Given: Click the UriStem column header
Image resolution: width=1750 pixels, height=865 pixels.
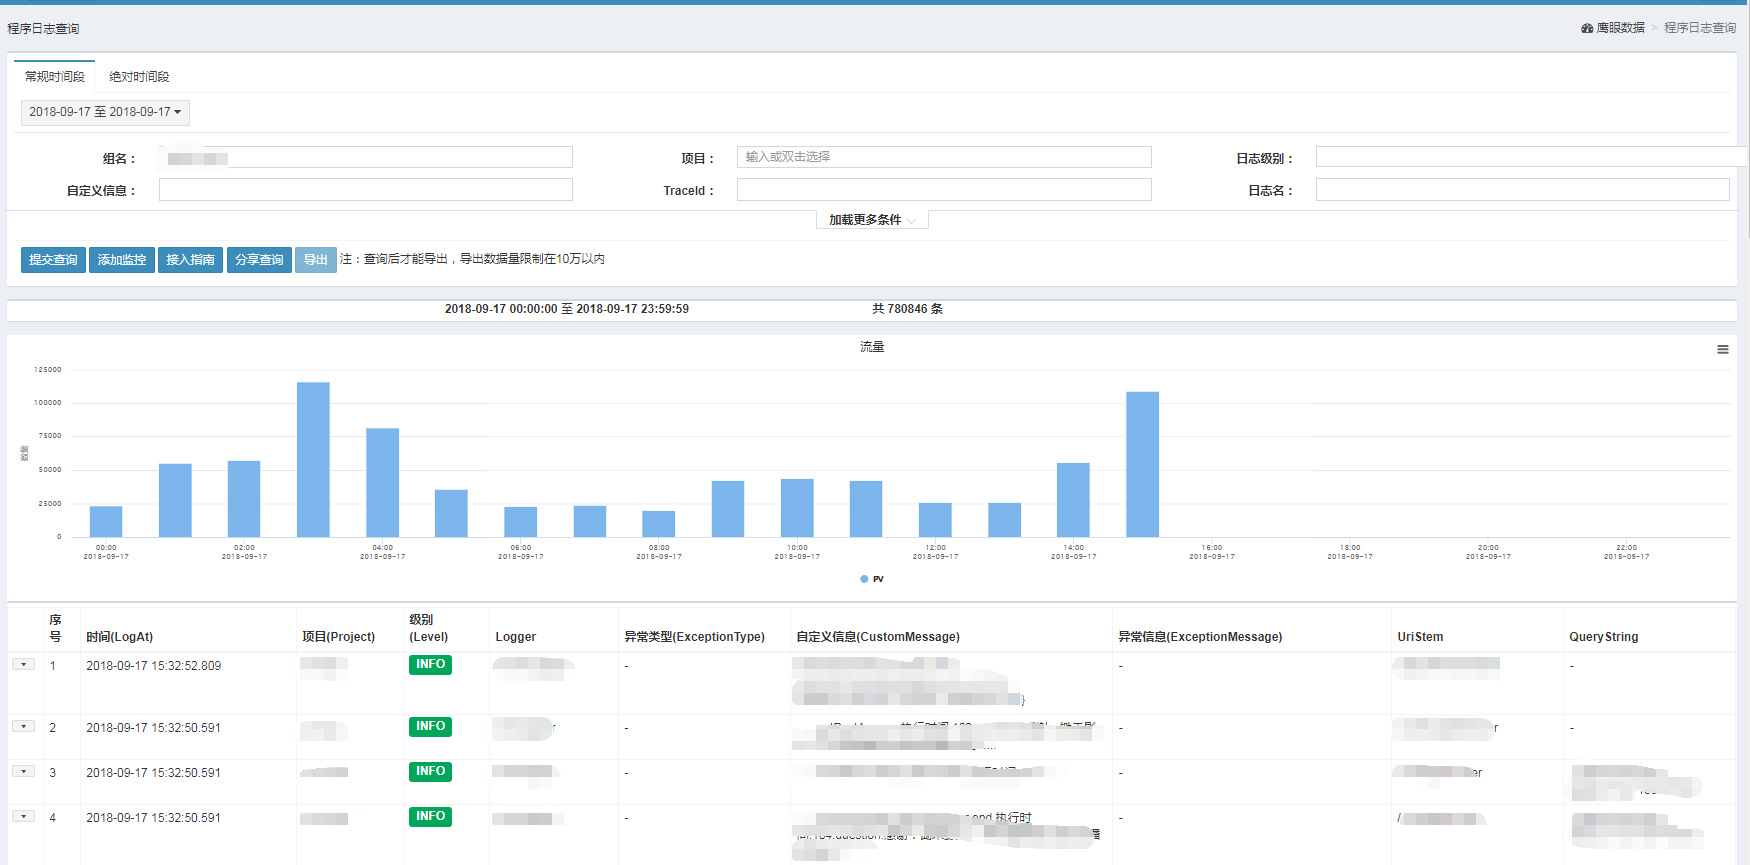Looking at the screenshot, I should click(1420, 637).
